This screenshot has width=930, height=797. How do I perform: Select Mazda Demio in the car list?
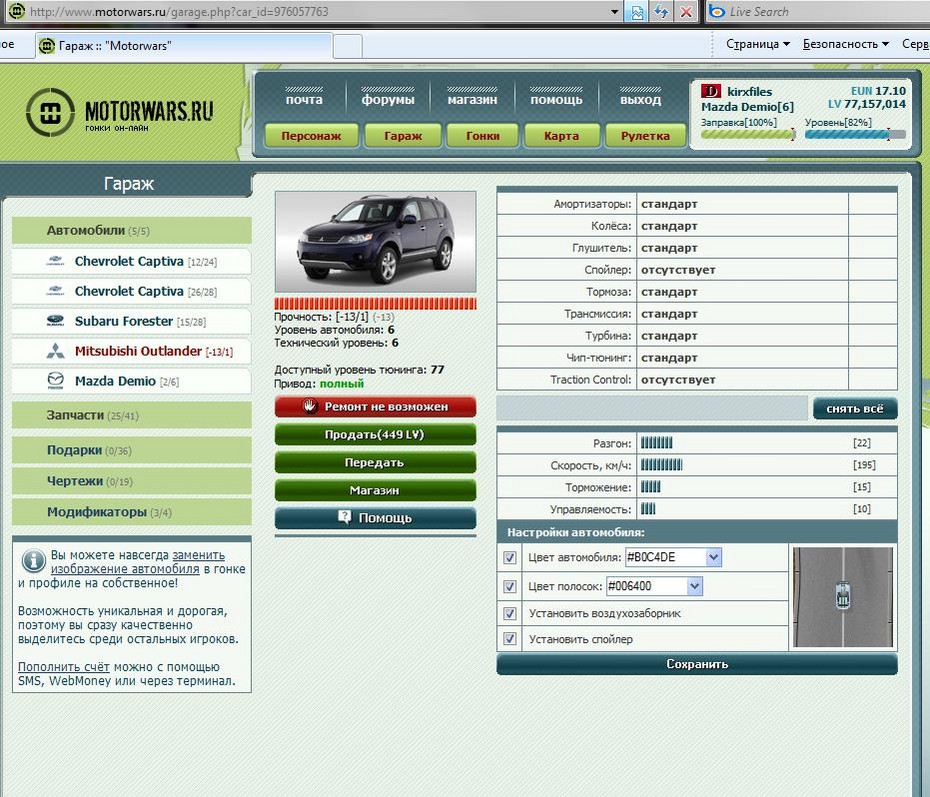(132, 381)
